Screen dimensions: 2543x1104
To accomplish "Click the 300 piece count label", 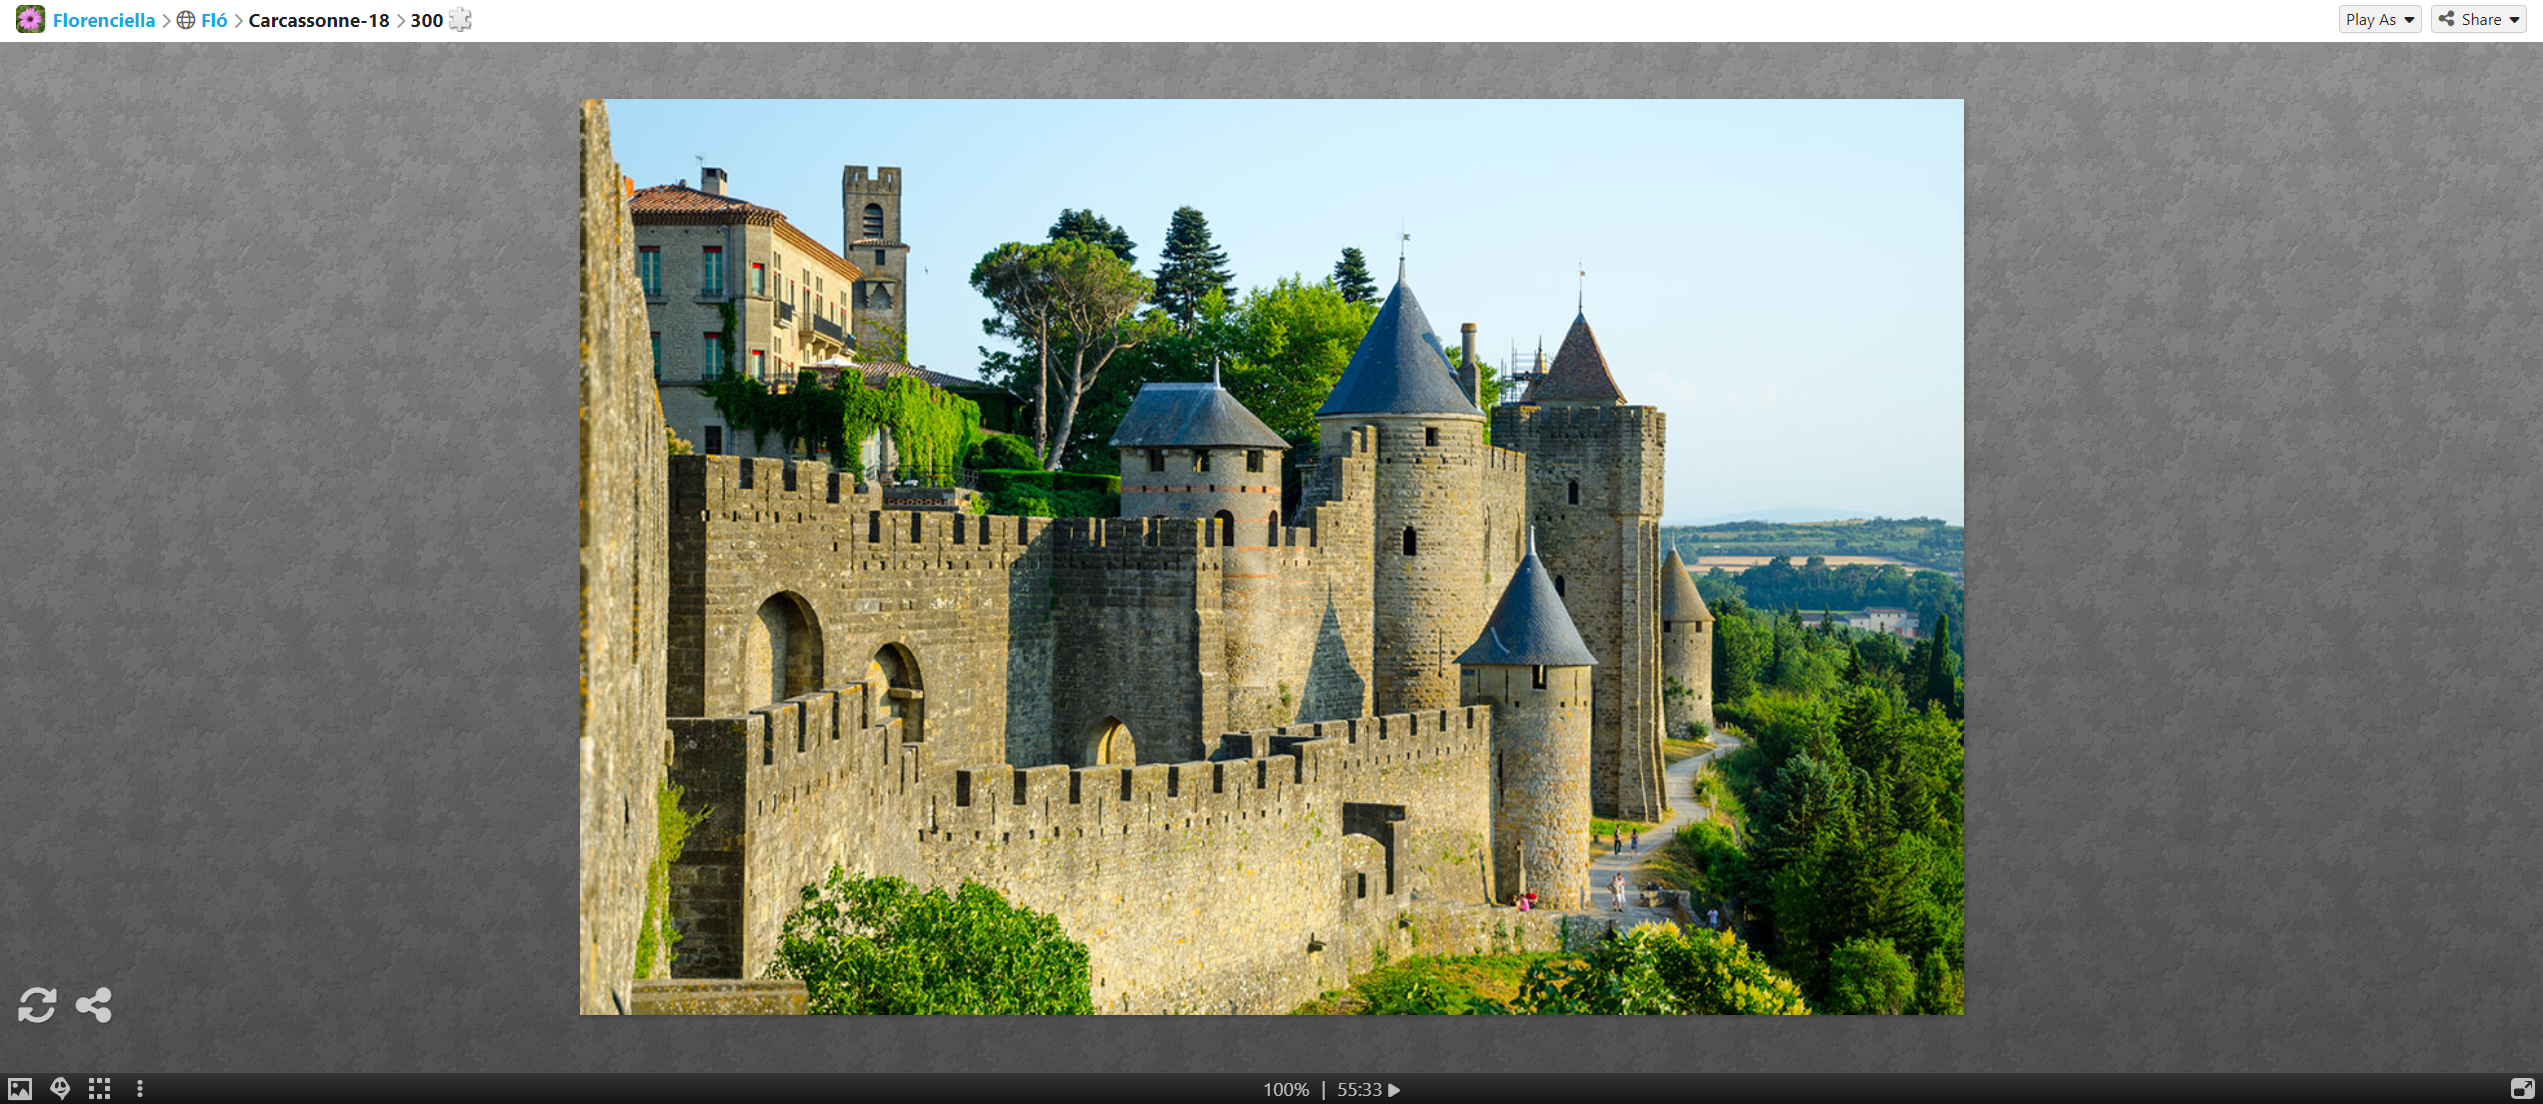I will coord(426,20).
